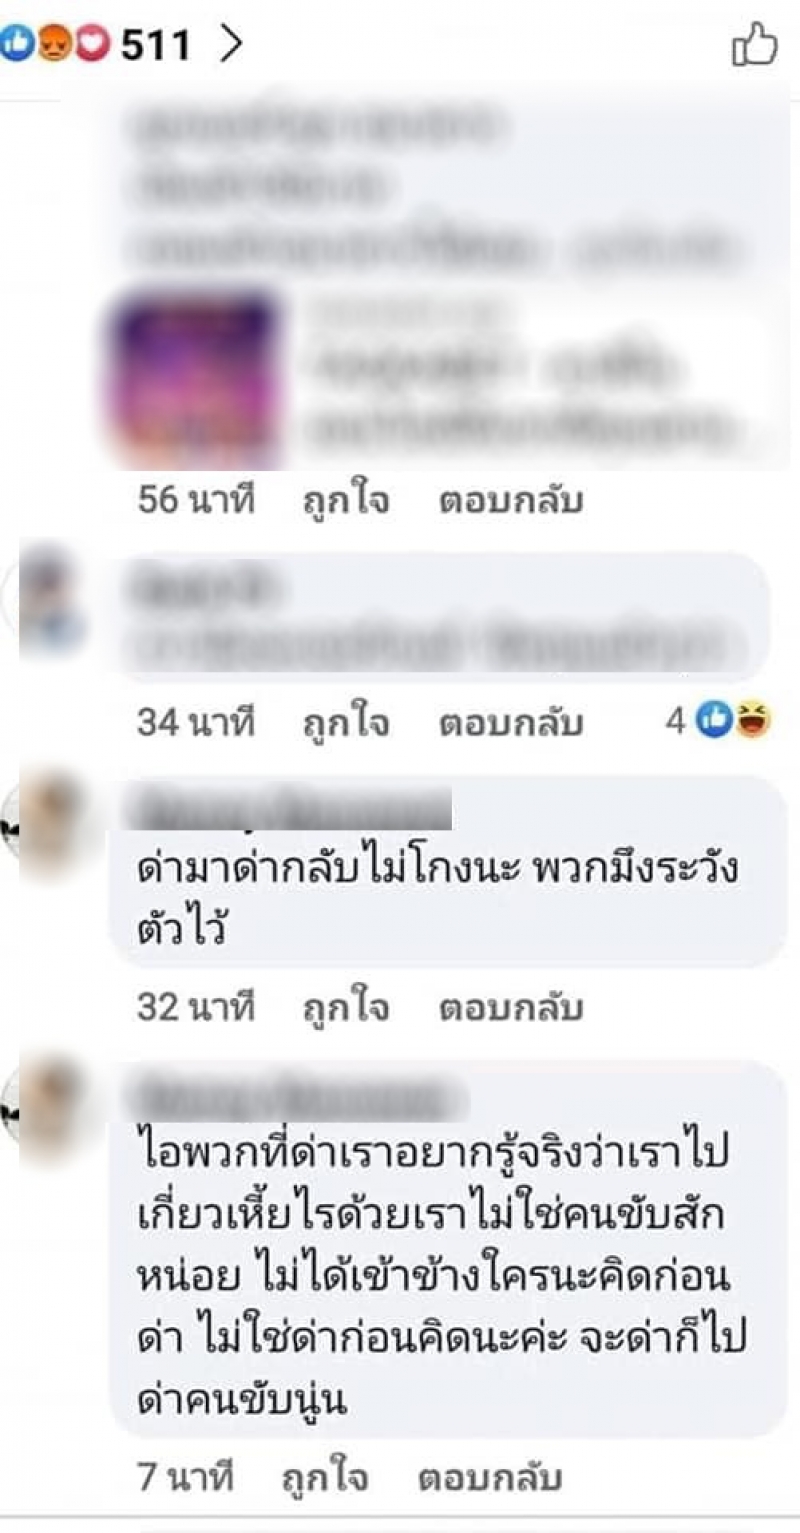Reply to the comment posted 34 นาที ago

tap(511, 723)
